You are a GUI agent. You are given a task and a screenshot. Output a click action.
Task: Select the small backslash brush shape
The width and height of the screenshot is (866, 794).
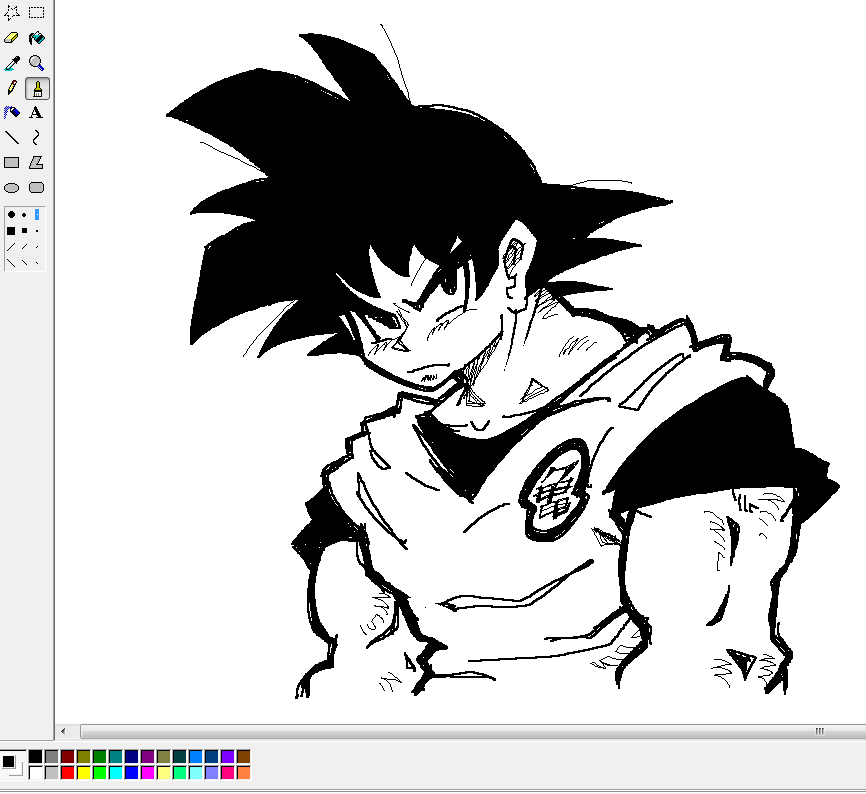(x=37, y=263)
